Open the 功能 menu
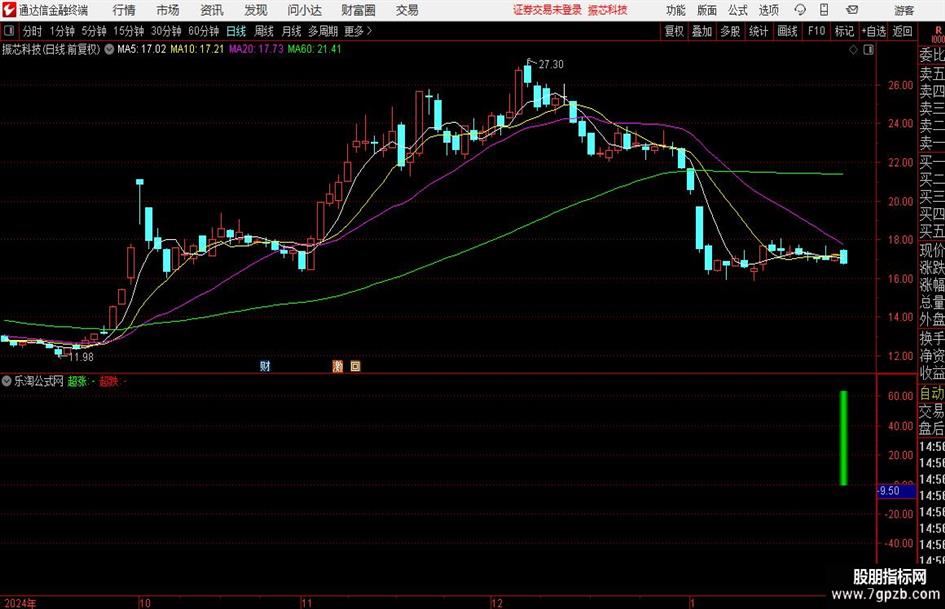This screenshot has width=945, height=609. (x=676, y=10)
